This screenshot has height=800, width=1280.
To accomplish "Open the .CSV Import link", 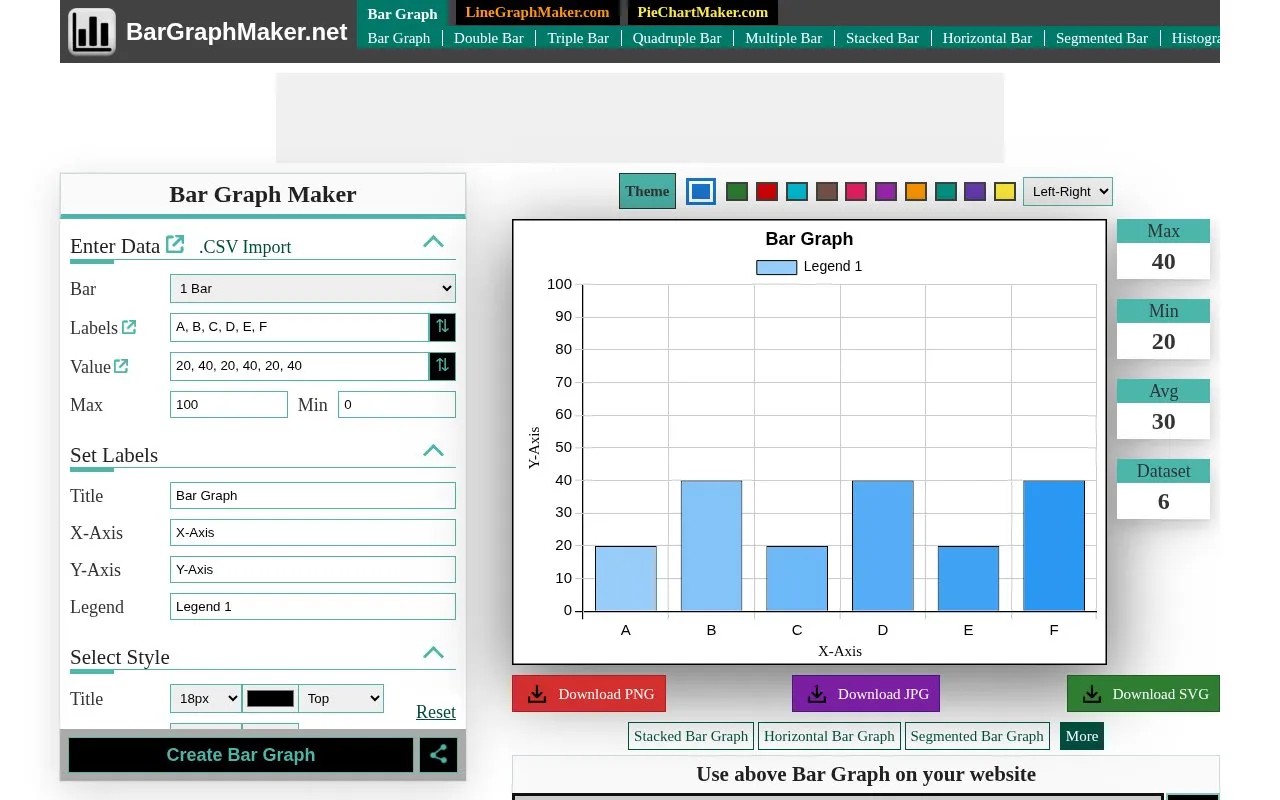I will pyautogui.click(x=245, y=247).
